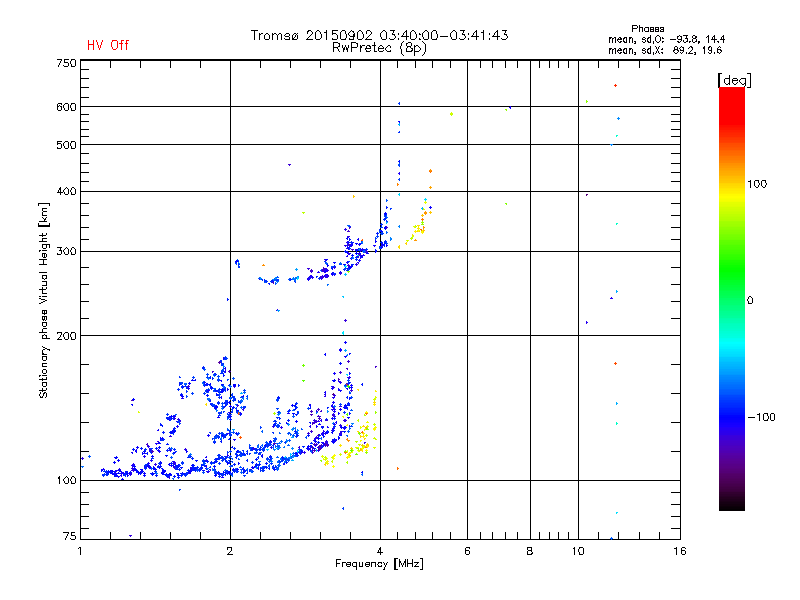Click the '0' colorbar tick label
This screenshot has width=800, height=600.
tap(750, 301)
